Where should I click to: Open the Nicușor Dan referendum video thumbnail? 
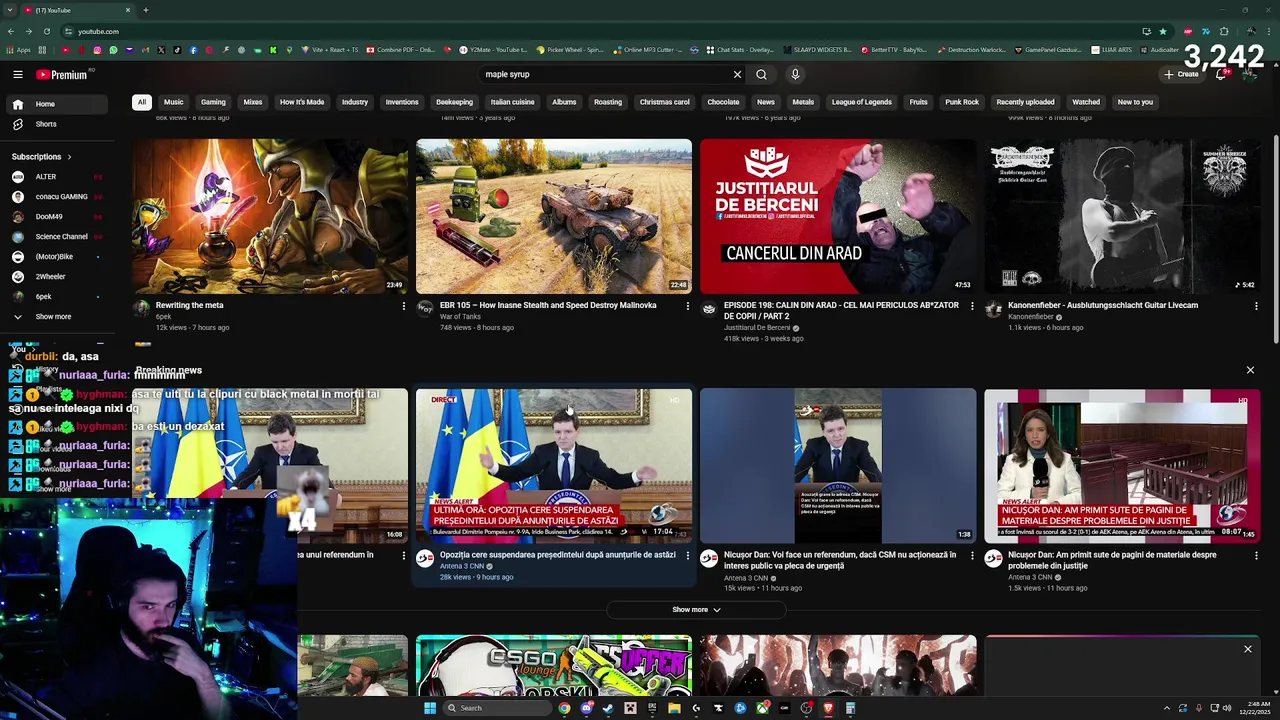click(x=838, y=466)
